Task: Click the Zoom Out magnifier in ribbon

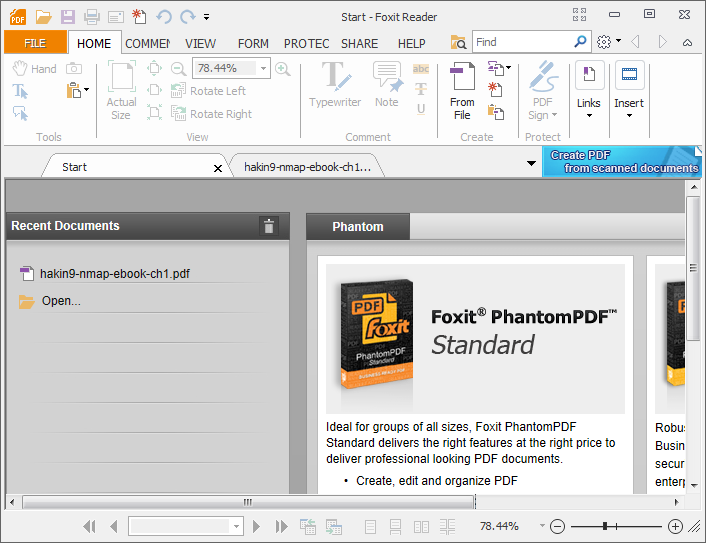Action: click(178, 68)
